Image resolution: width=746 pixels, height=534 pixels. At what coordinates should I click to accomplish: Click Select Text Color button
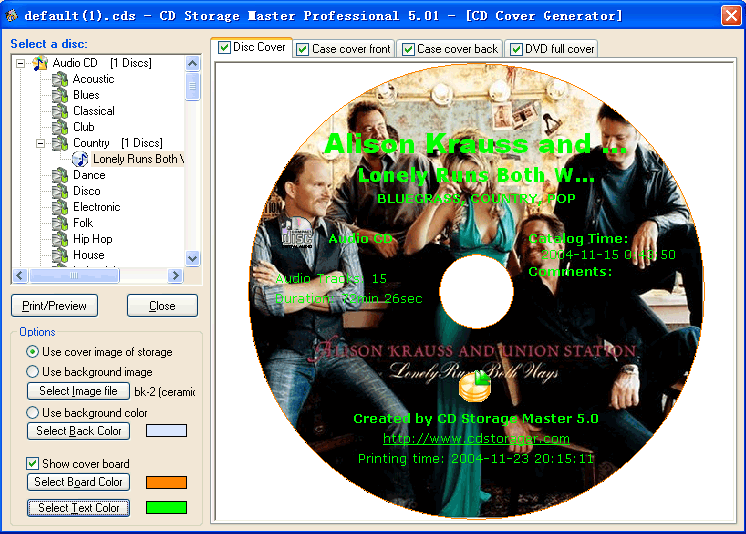click(79, 508)
